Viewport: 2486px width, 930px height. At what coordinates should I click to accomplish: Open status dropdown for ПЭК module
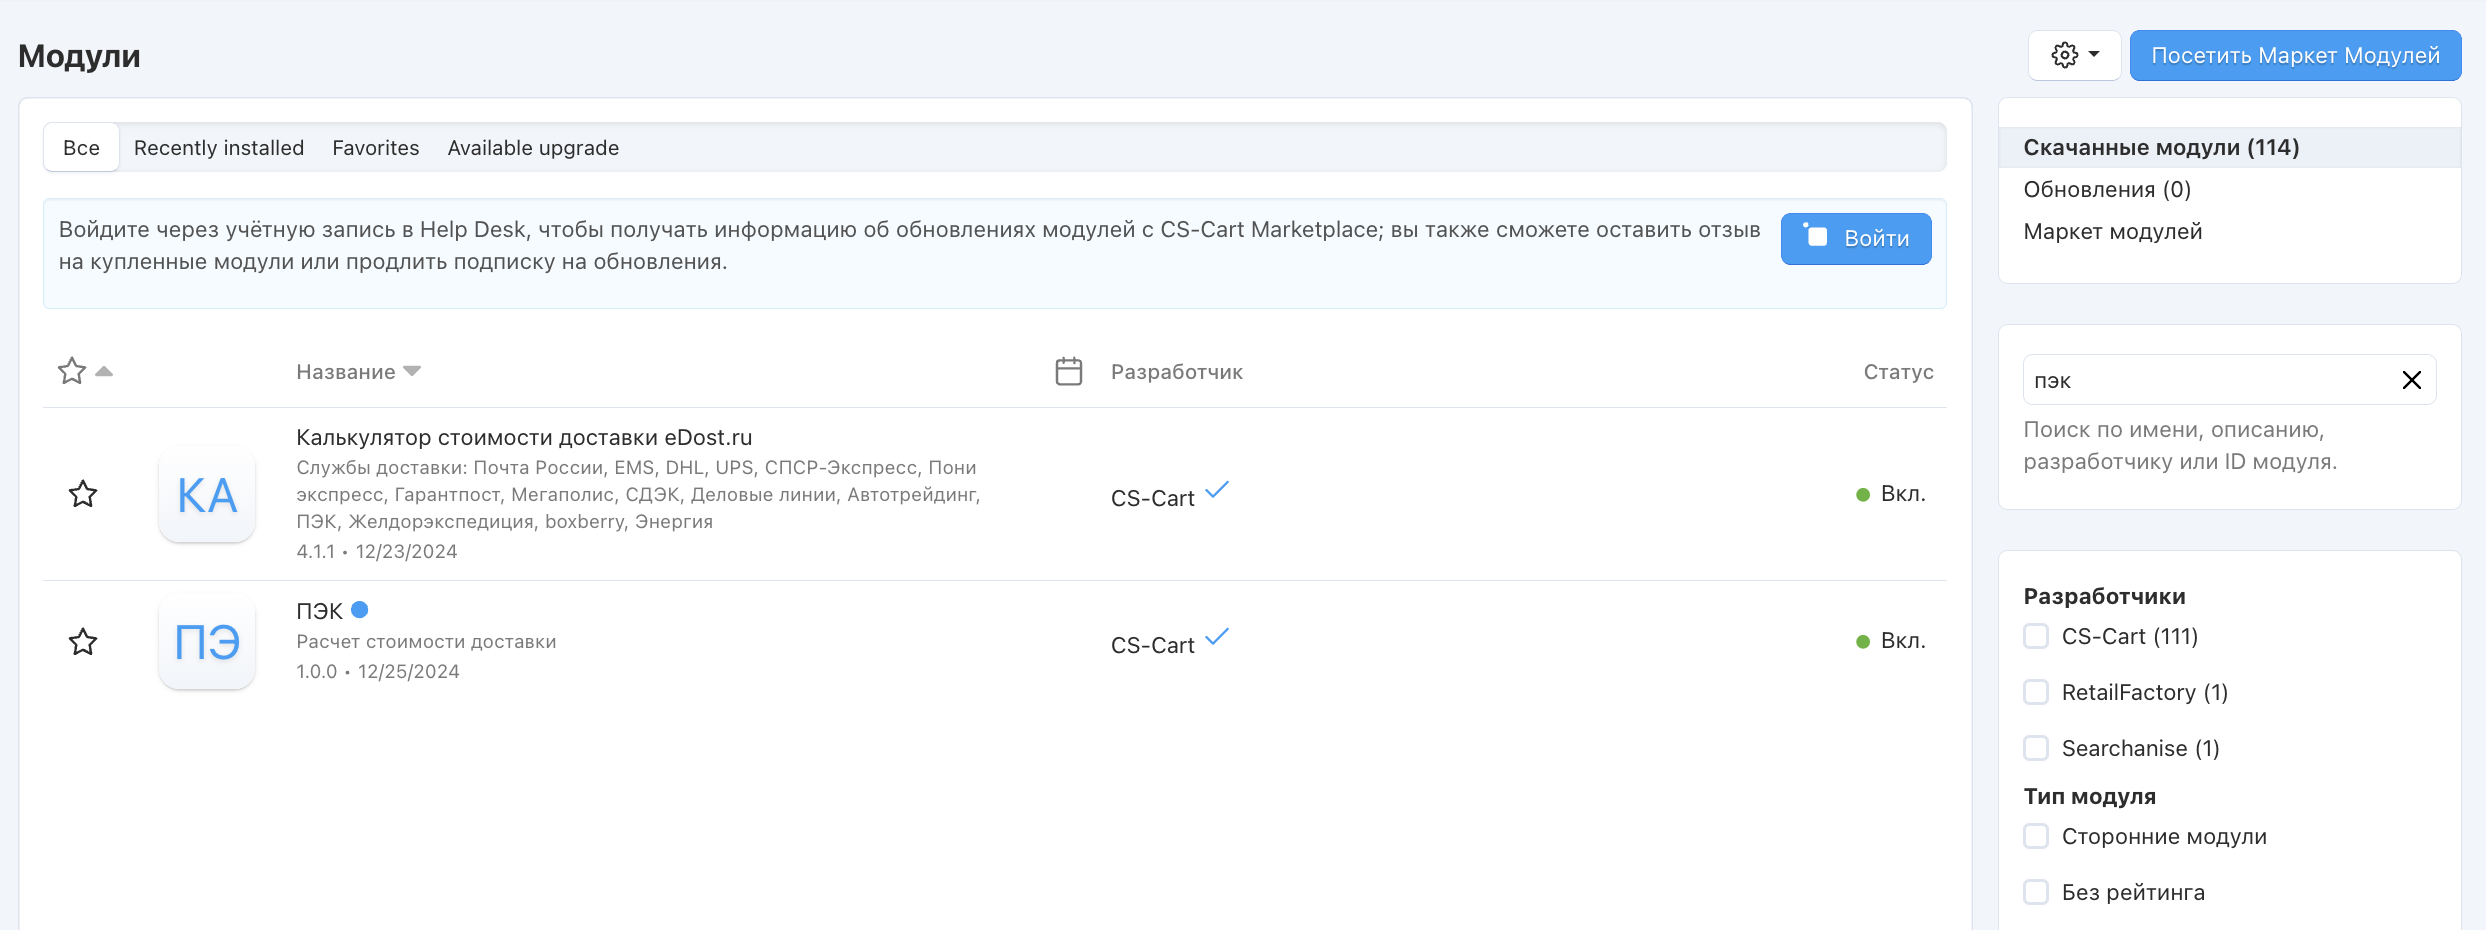point(1891,641)
